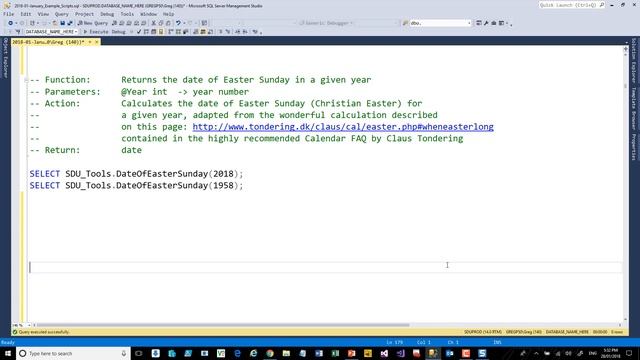Image resolution: width=640 pixels, height=360 pixels.
Task: Click the 'Query executed successfully' status message
Action: click(x=44, y=332)
